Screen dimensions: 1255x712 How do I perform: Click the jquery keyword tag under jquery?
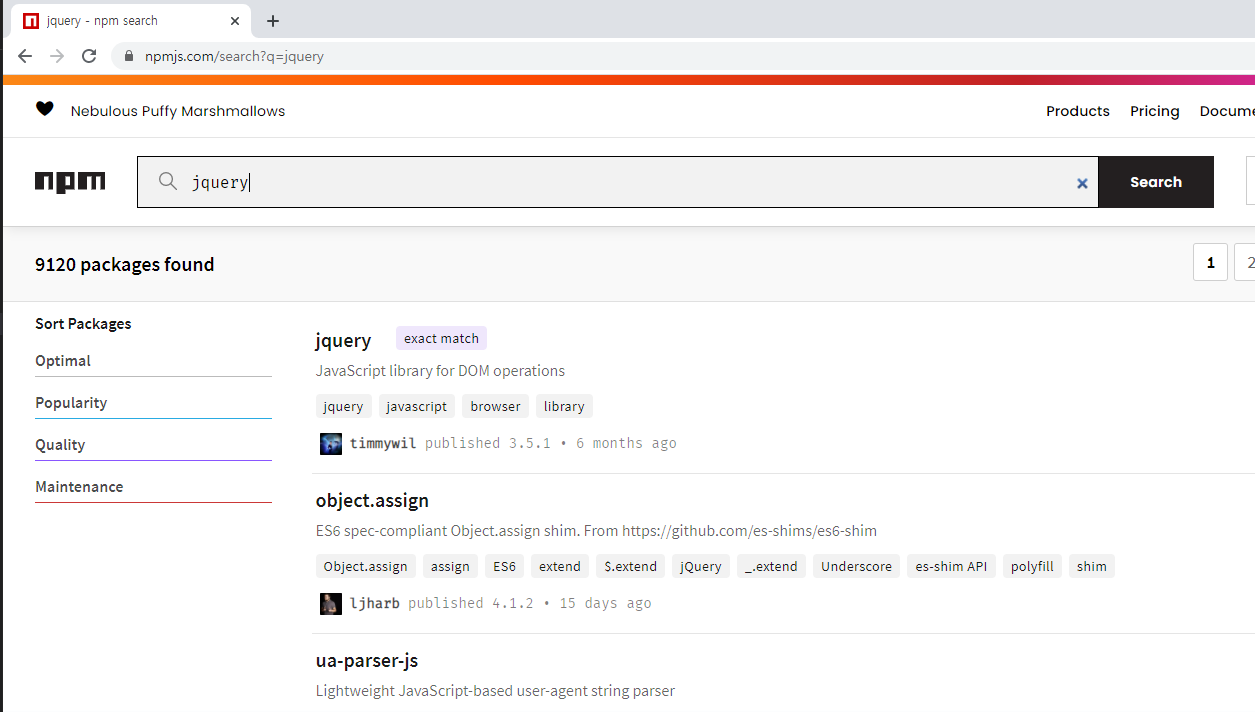pyautogui.click(x=343, y=406)
